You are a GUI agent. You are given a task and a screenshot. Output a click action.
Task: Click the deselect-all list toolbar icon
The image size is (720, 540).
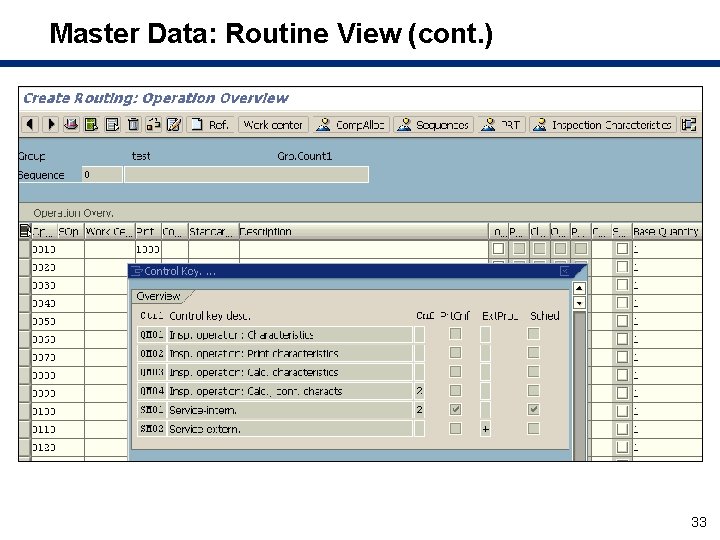tap(112, 124)
